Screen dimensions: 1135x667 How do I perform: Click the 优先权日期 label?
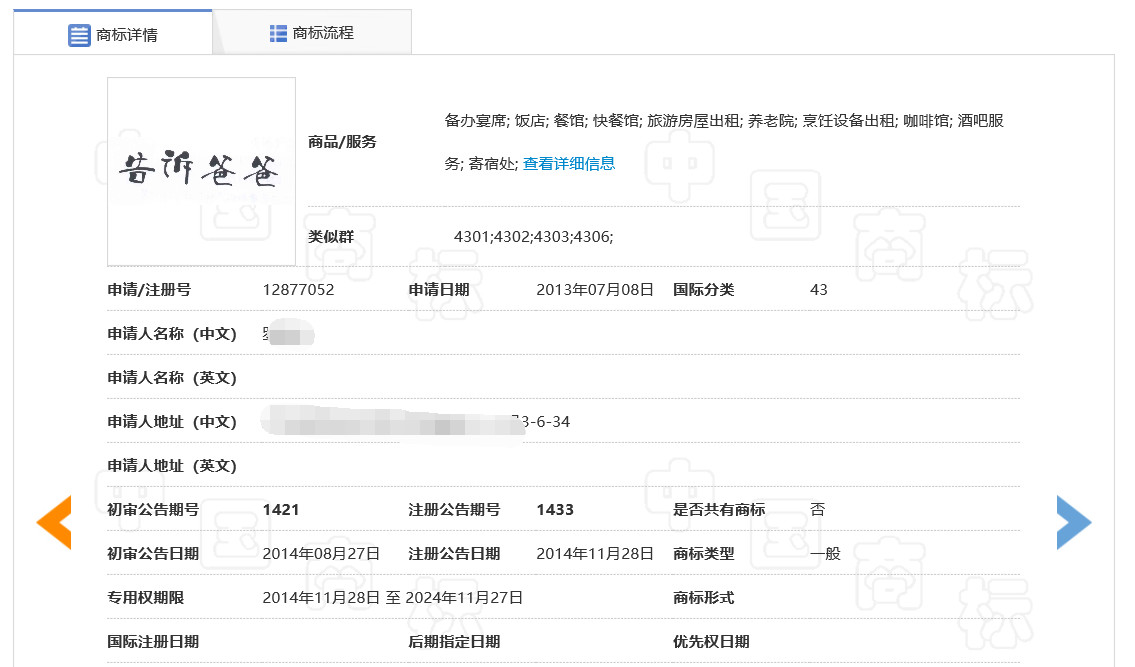[x=711, y=642]
